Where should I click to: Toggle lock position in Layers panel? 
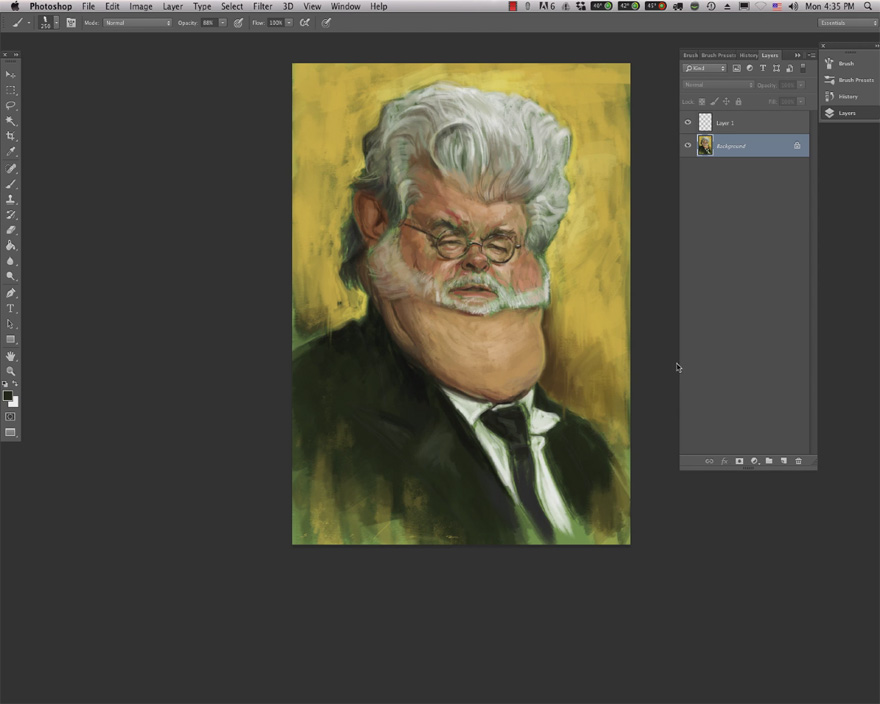[726, 102]
